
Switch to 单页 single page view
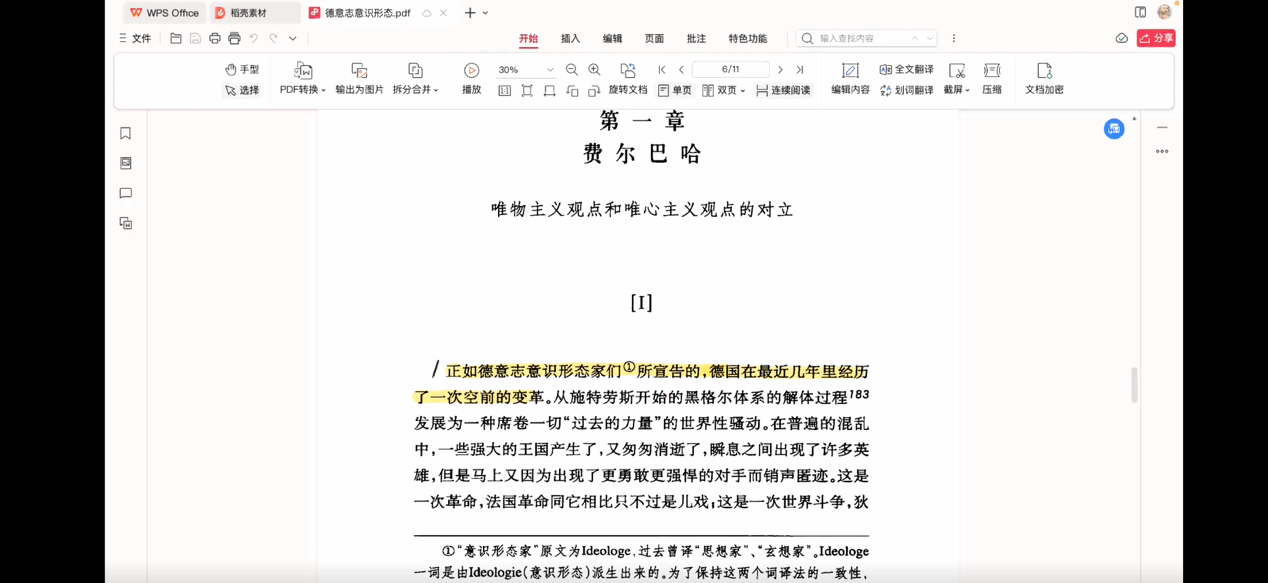[x=675, y=91]
